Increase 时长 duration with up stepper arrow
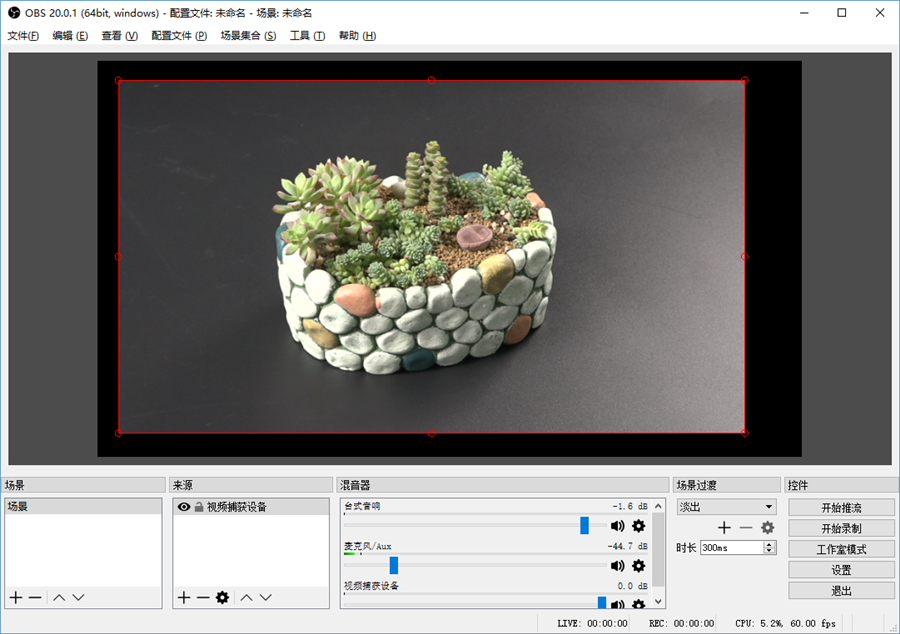900x634 pixels. (769, 544)
